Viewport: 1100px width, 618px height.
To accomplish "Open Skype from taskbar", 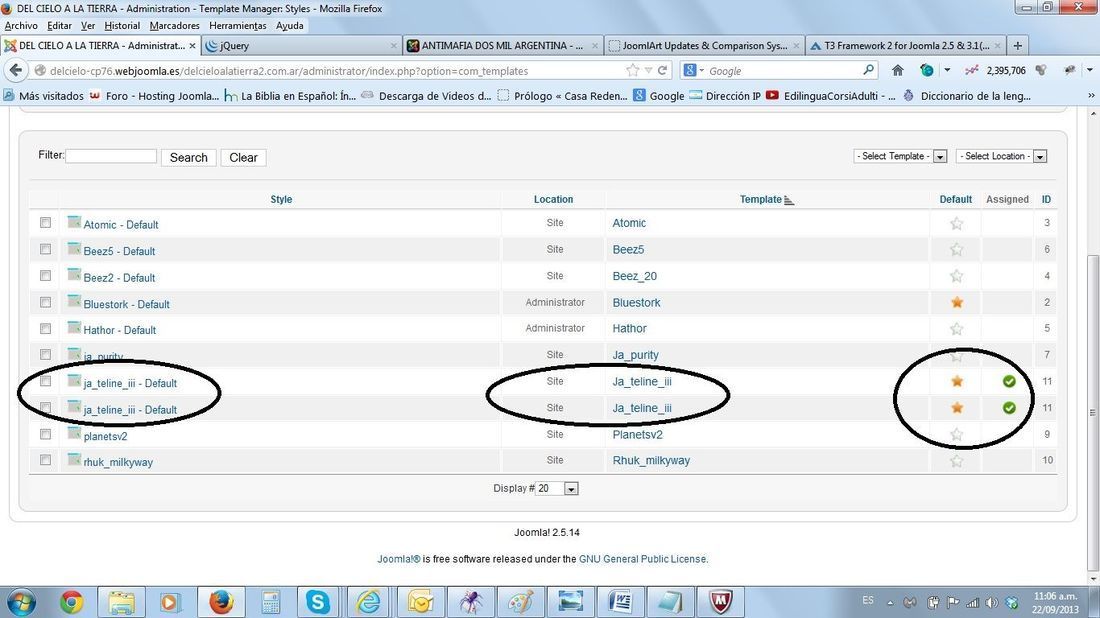I will coord(318,602).
